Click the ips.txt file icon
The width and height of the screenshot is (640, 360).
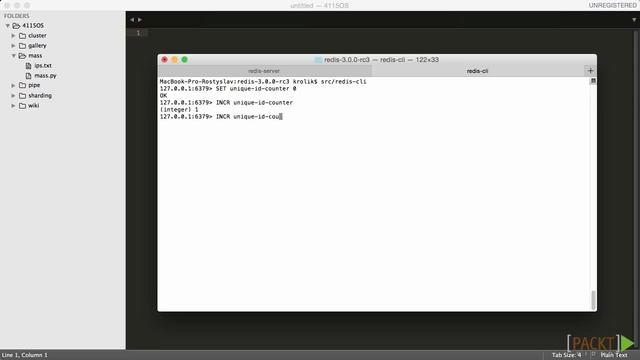tap(29, 66)
